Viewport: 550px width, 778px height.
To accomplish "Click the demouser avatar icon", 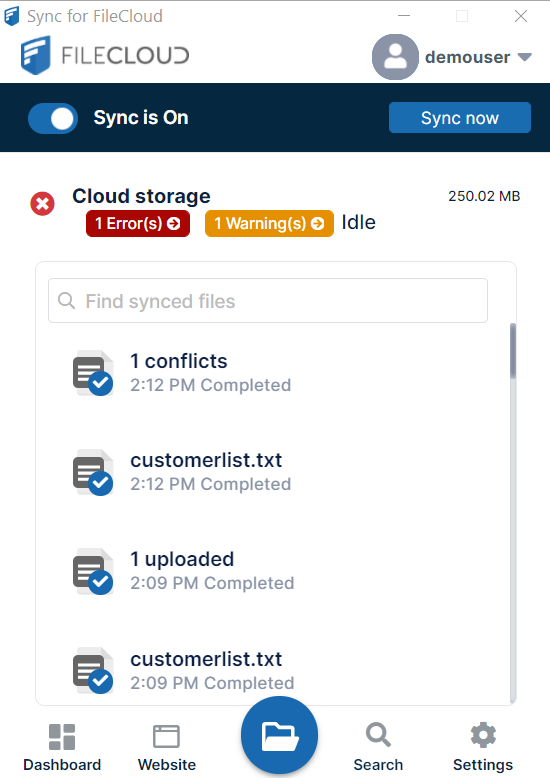I will click(x=395, y=57).
